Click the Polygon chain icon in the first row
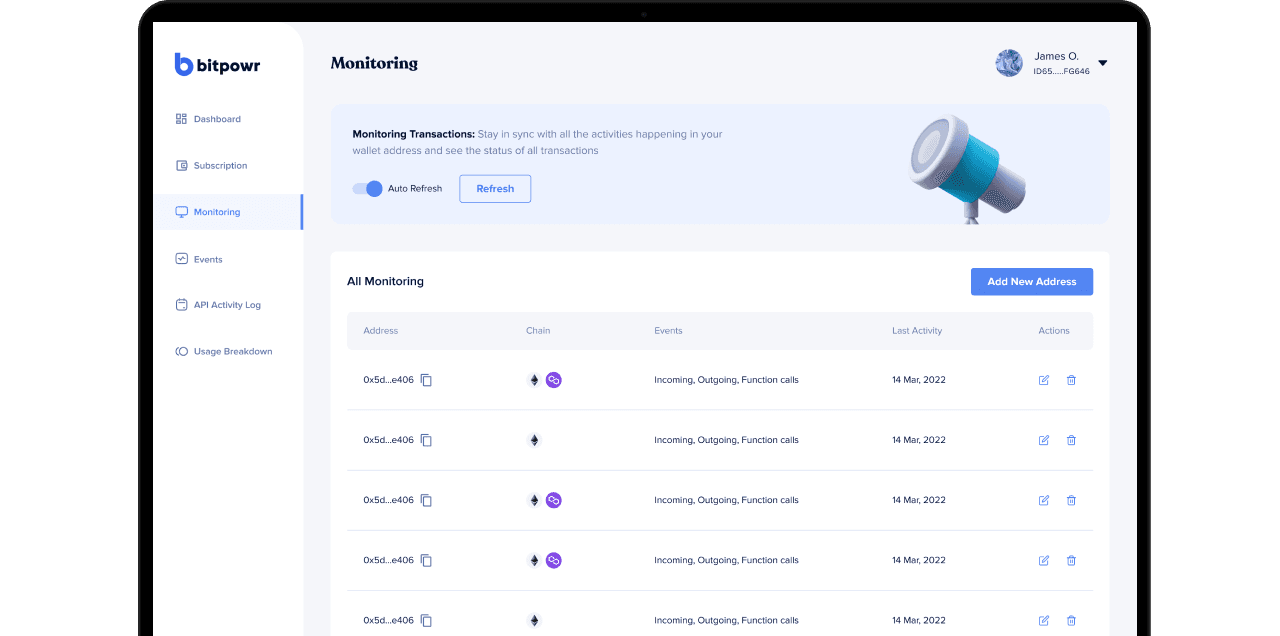1280x636 pixels. tap(553, 380)
